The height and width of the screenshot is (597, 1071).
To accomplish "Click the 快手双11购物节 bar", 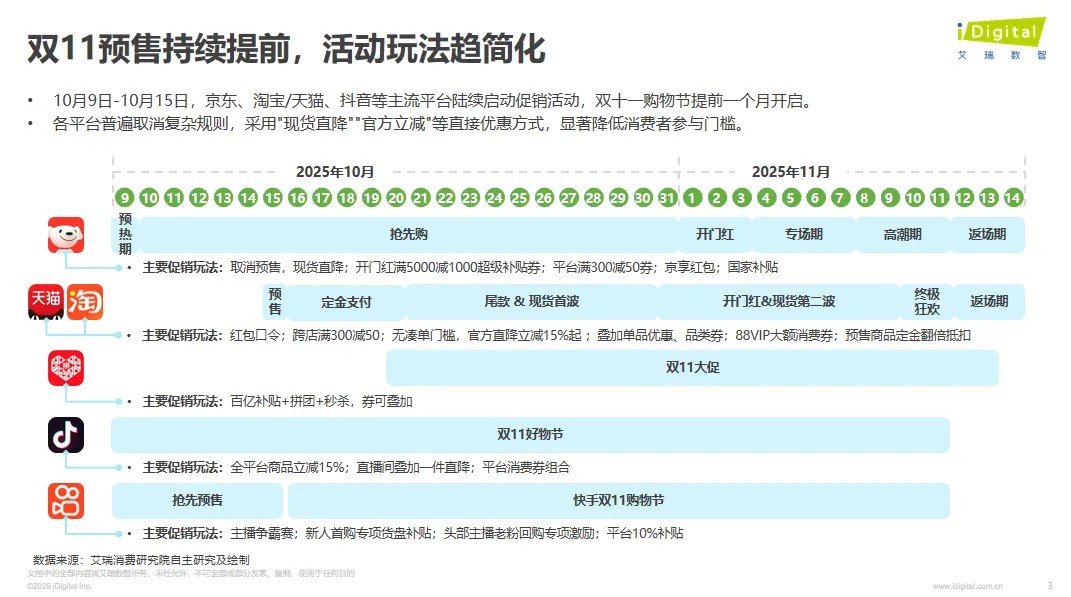I will coord(618,501).
